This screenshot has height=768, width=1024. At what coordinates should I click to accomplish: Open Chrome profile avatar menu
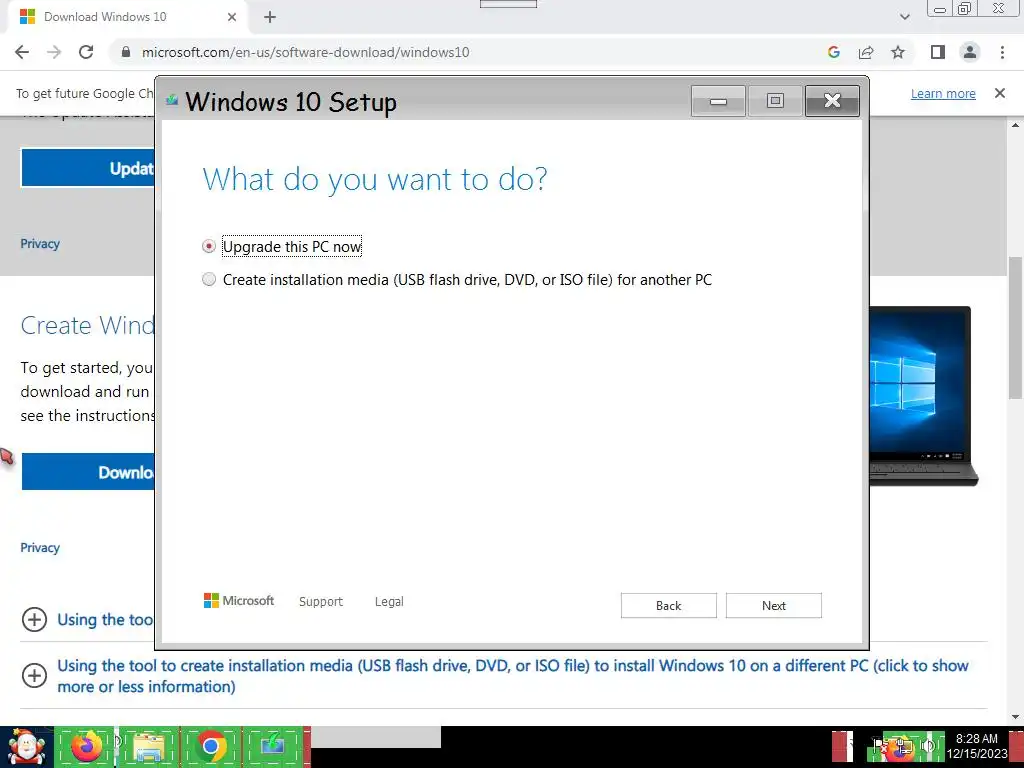click(x=970, y=52)
